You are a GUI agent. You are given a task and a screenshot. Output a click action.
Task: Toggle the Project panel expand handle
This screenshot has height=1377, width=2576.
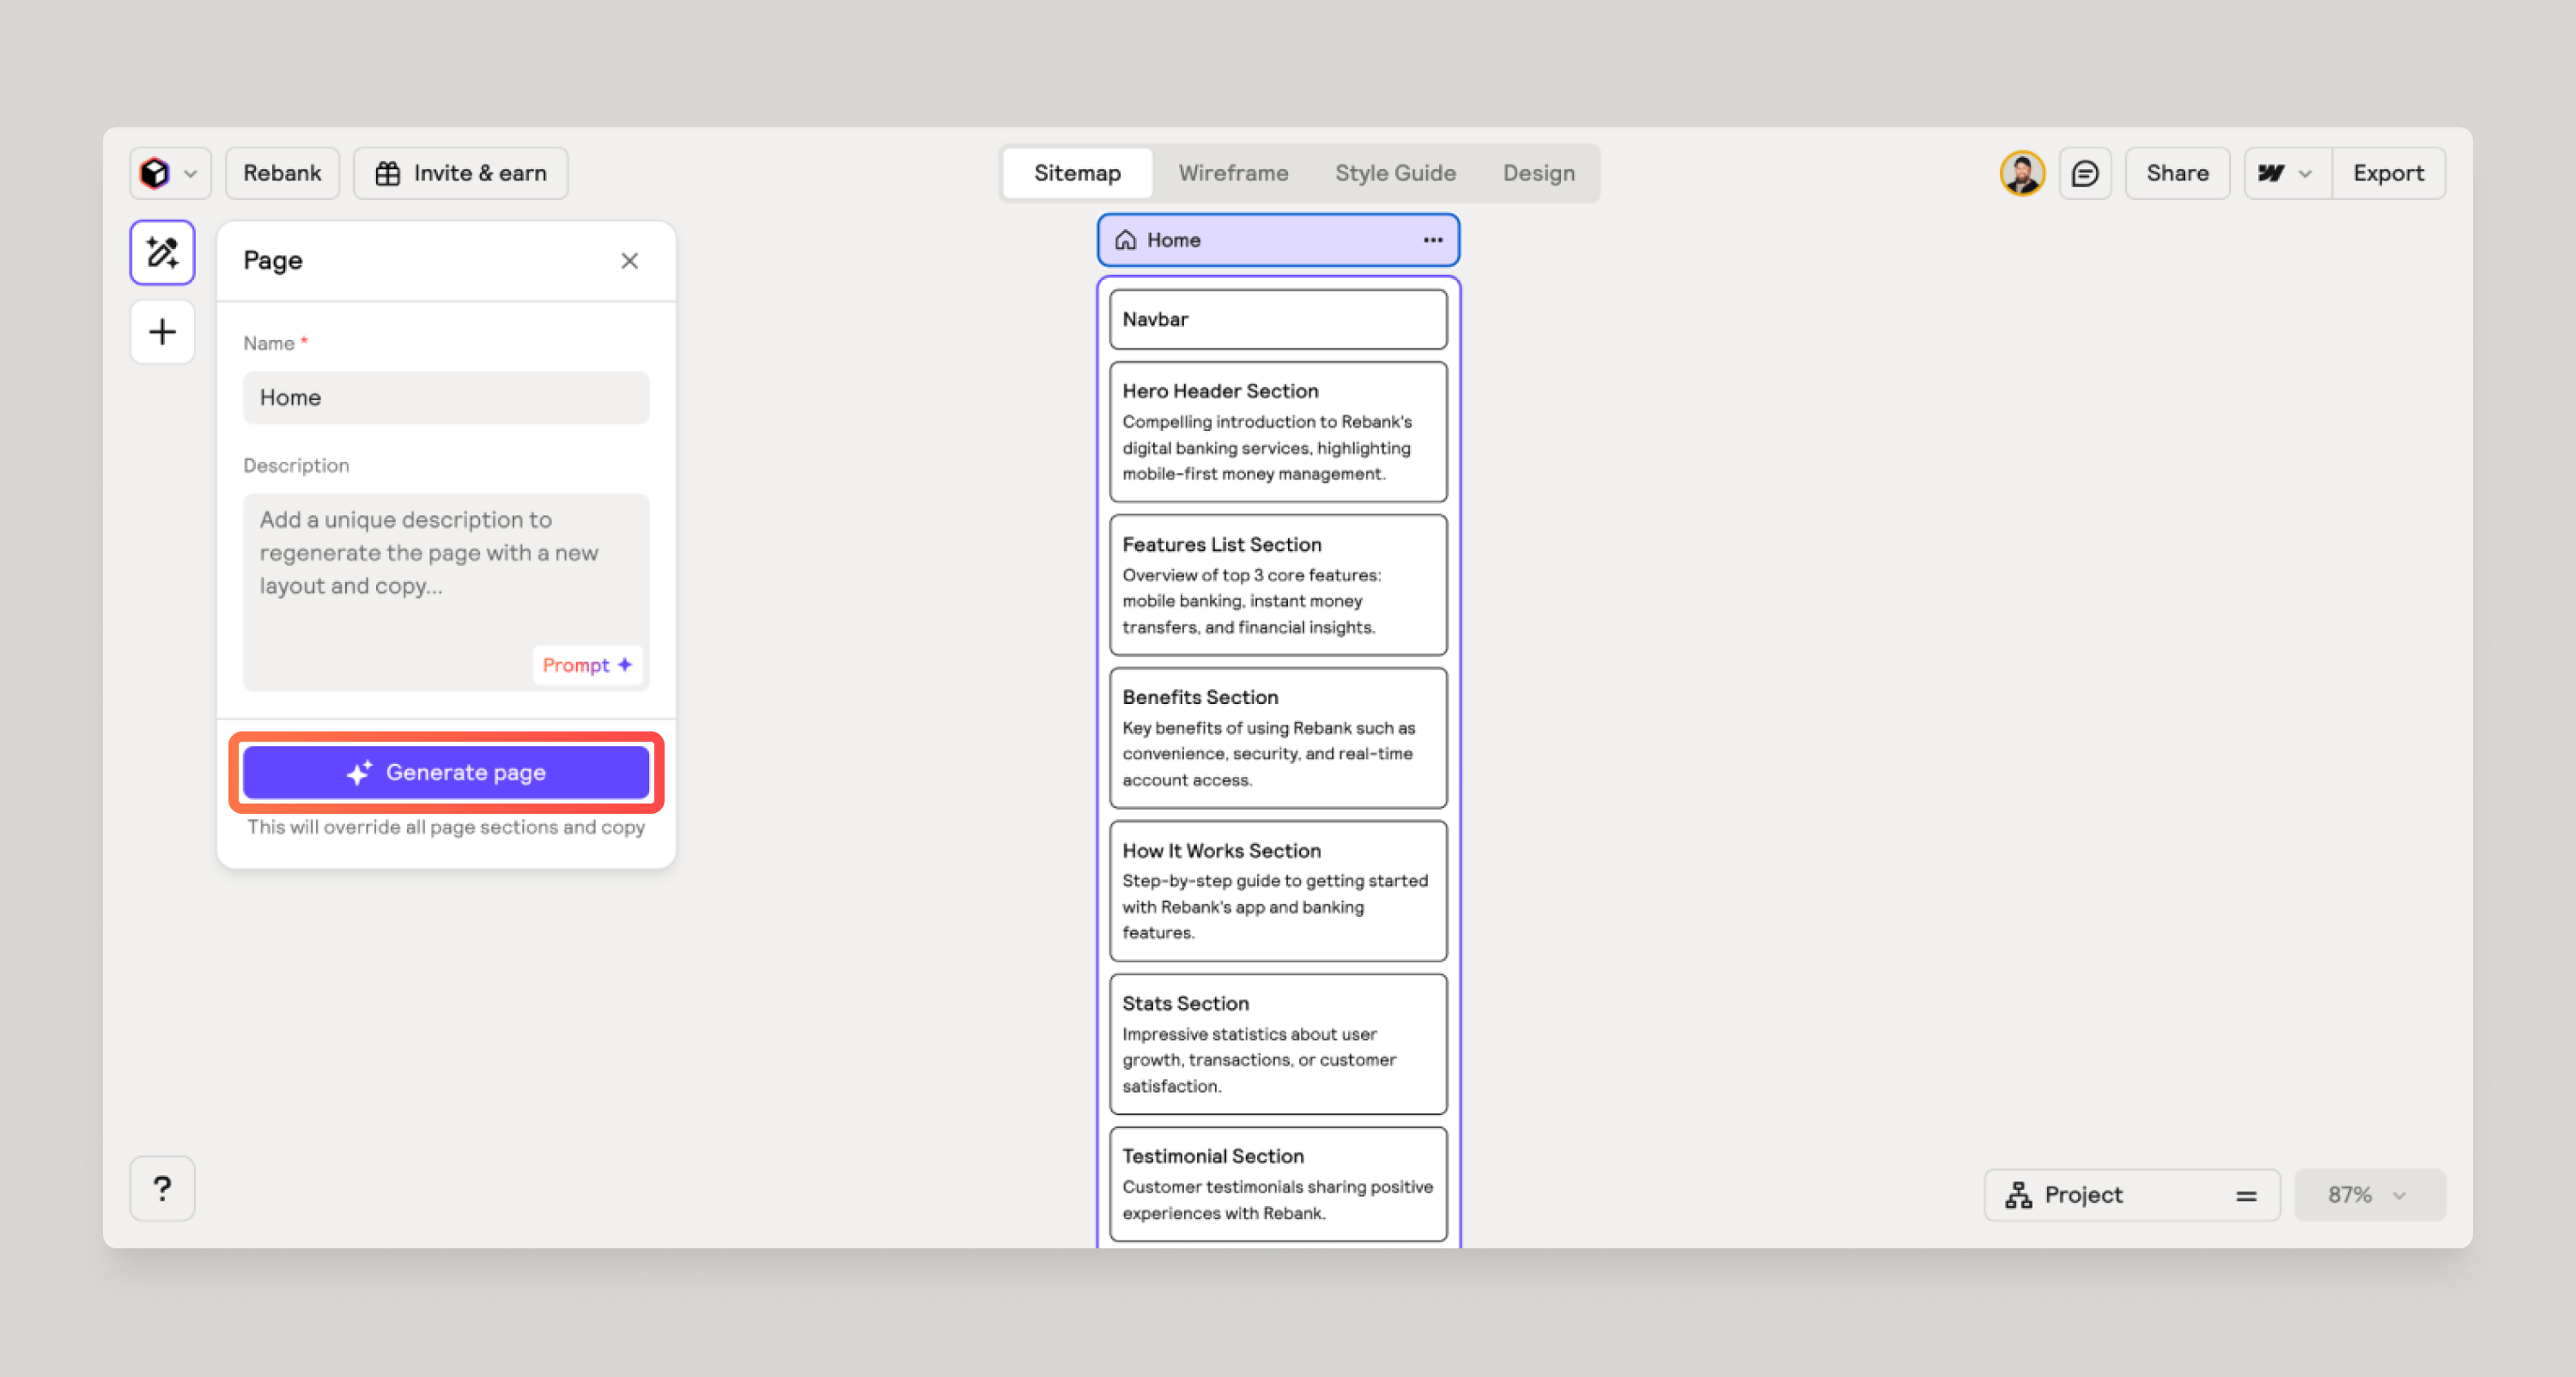coord(2246,1195)
